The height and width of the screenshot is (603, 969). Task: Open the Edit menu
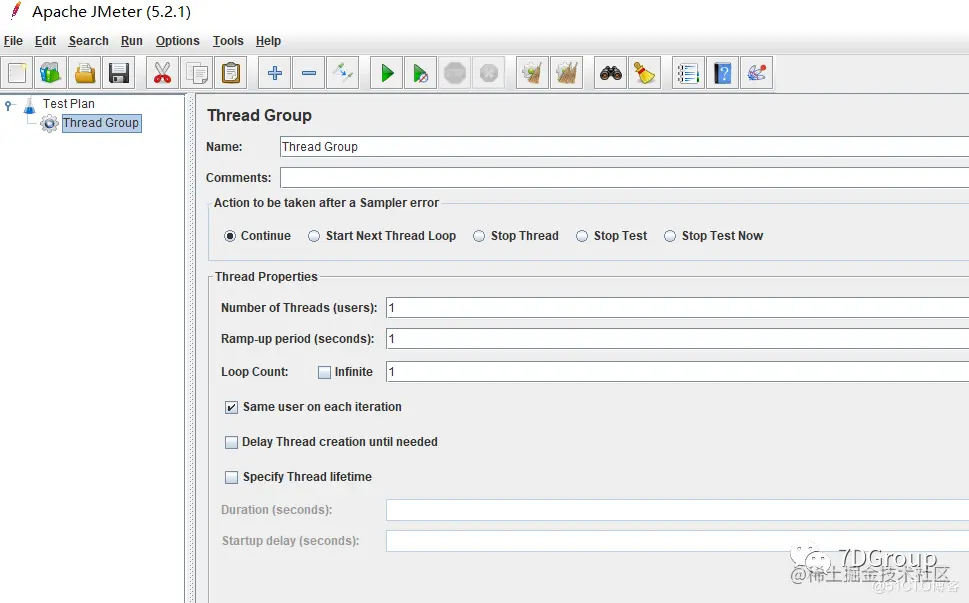coord(45,41)
